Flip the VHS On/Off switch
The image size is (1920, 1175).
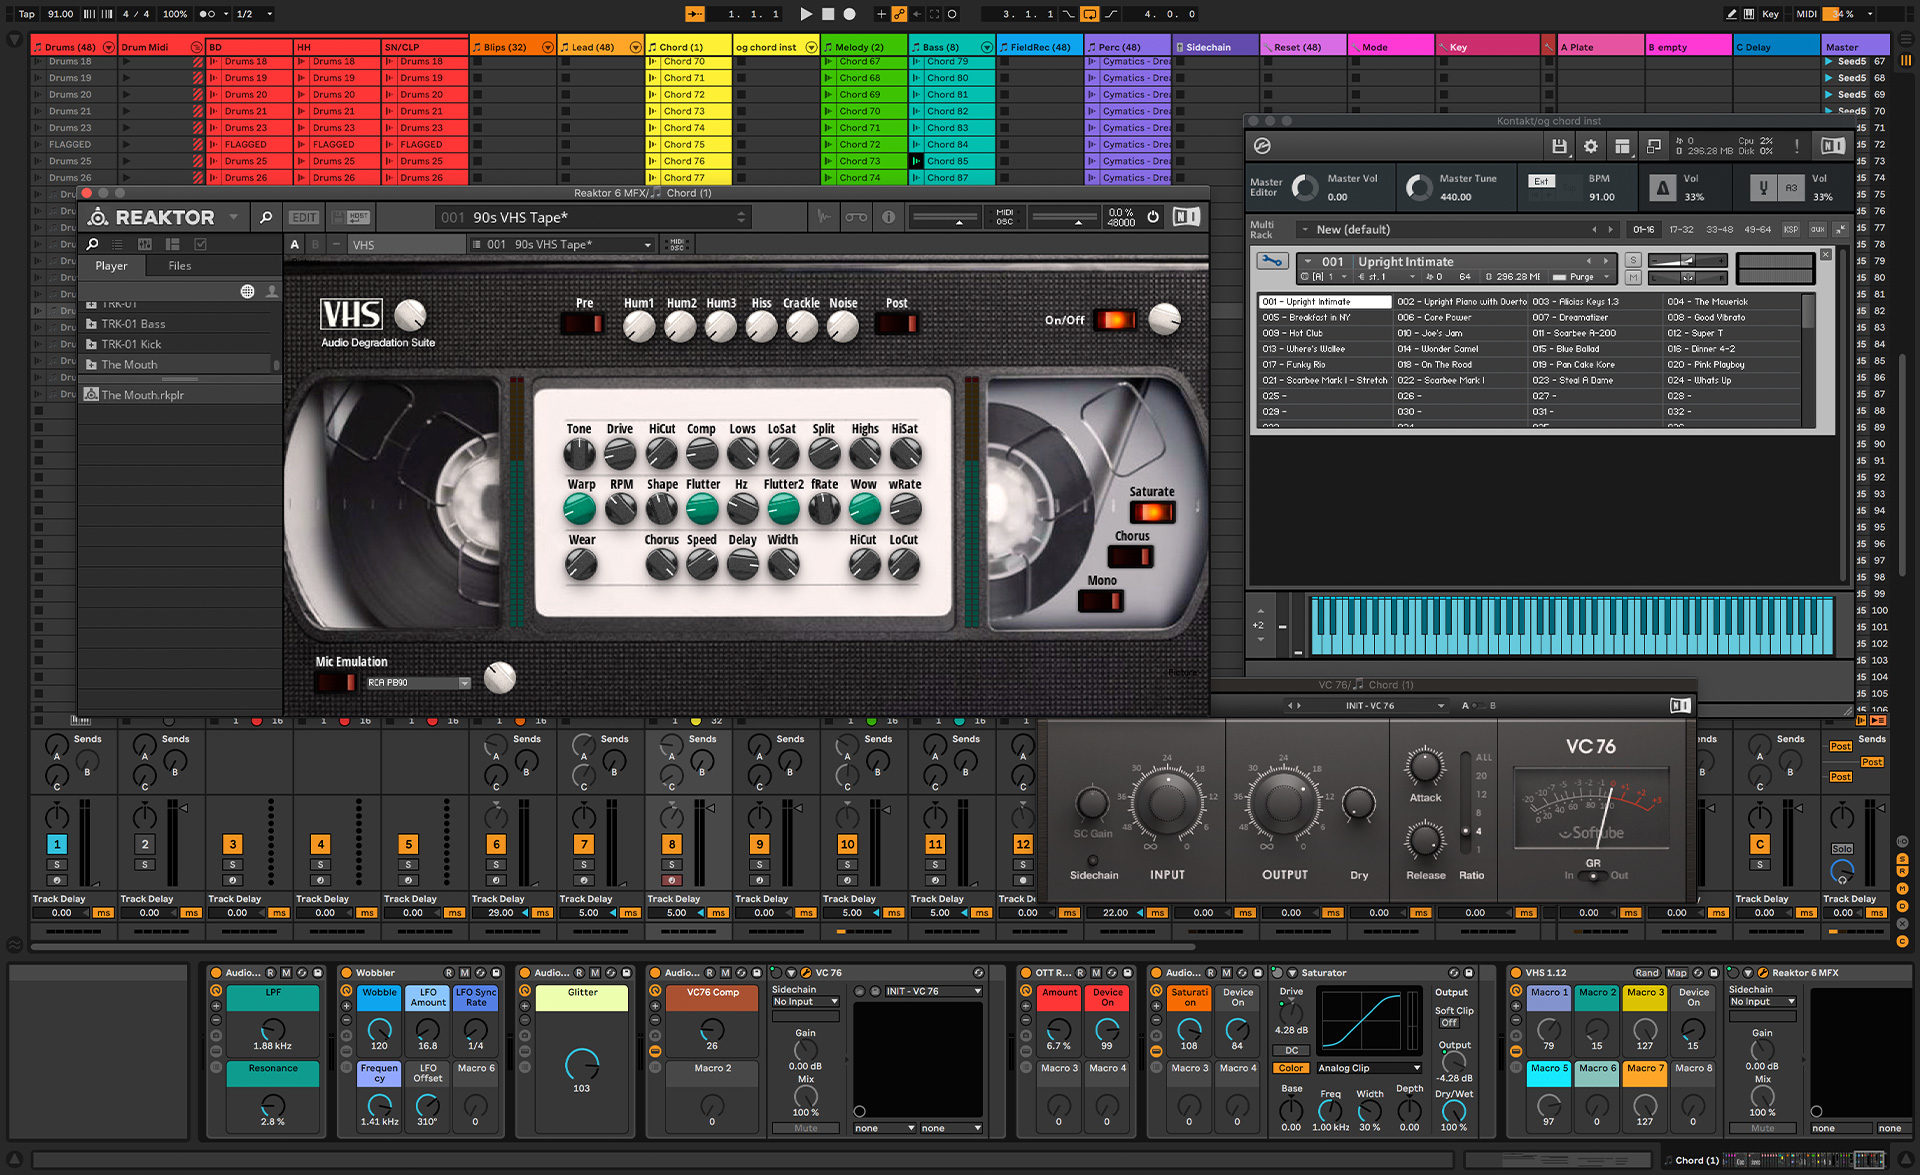click(x=1117, y=320)
